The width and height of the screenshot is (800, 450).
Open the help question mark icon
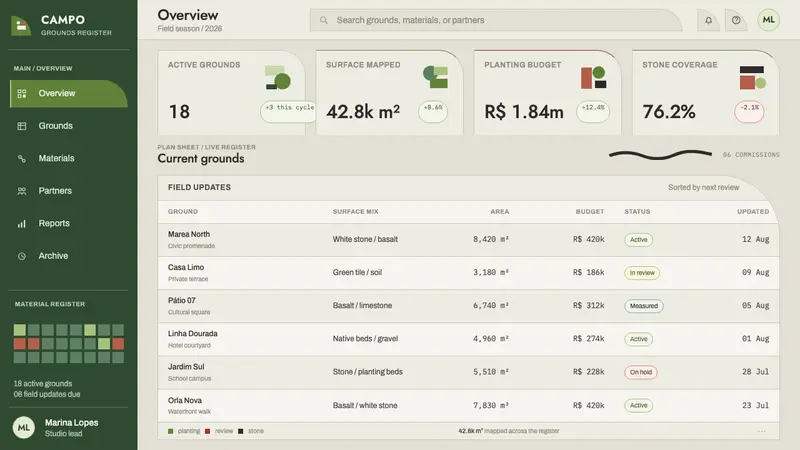[x=736, y=20]
